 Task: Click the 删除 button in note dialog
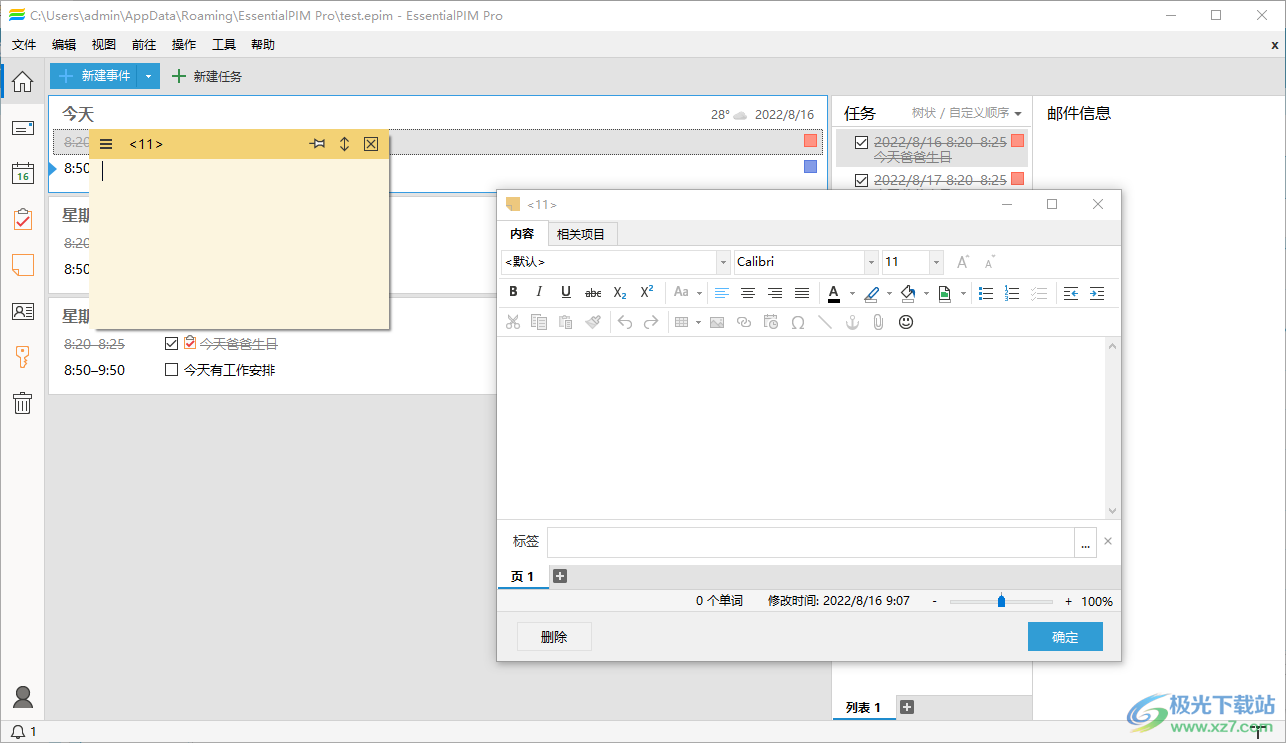pyautogui.click(x=554, y=637)
